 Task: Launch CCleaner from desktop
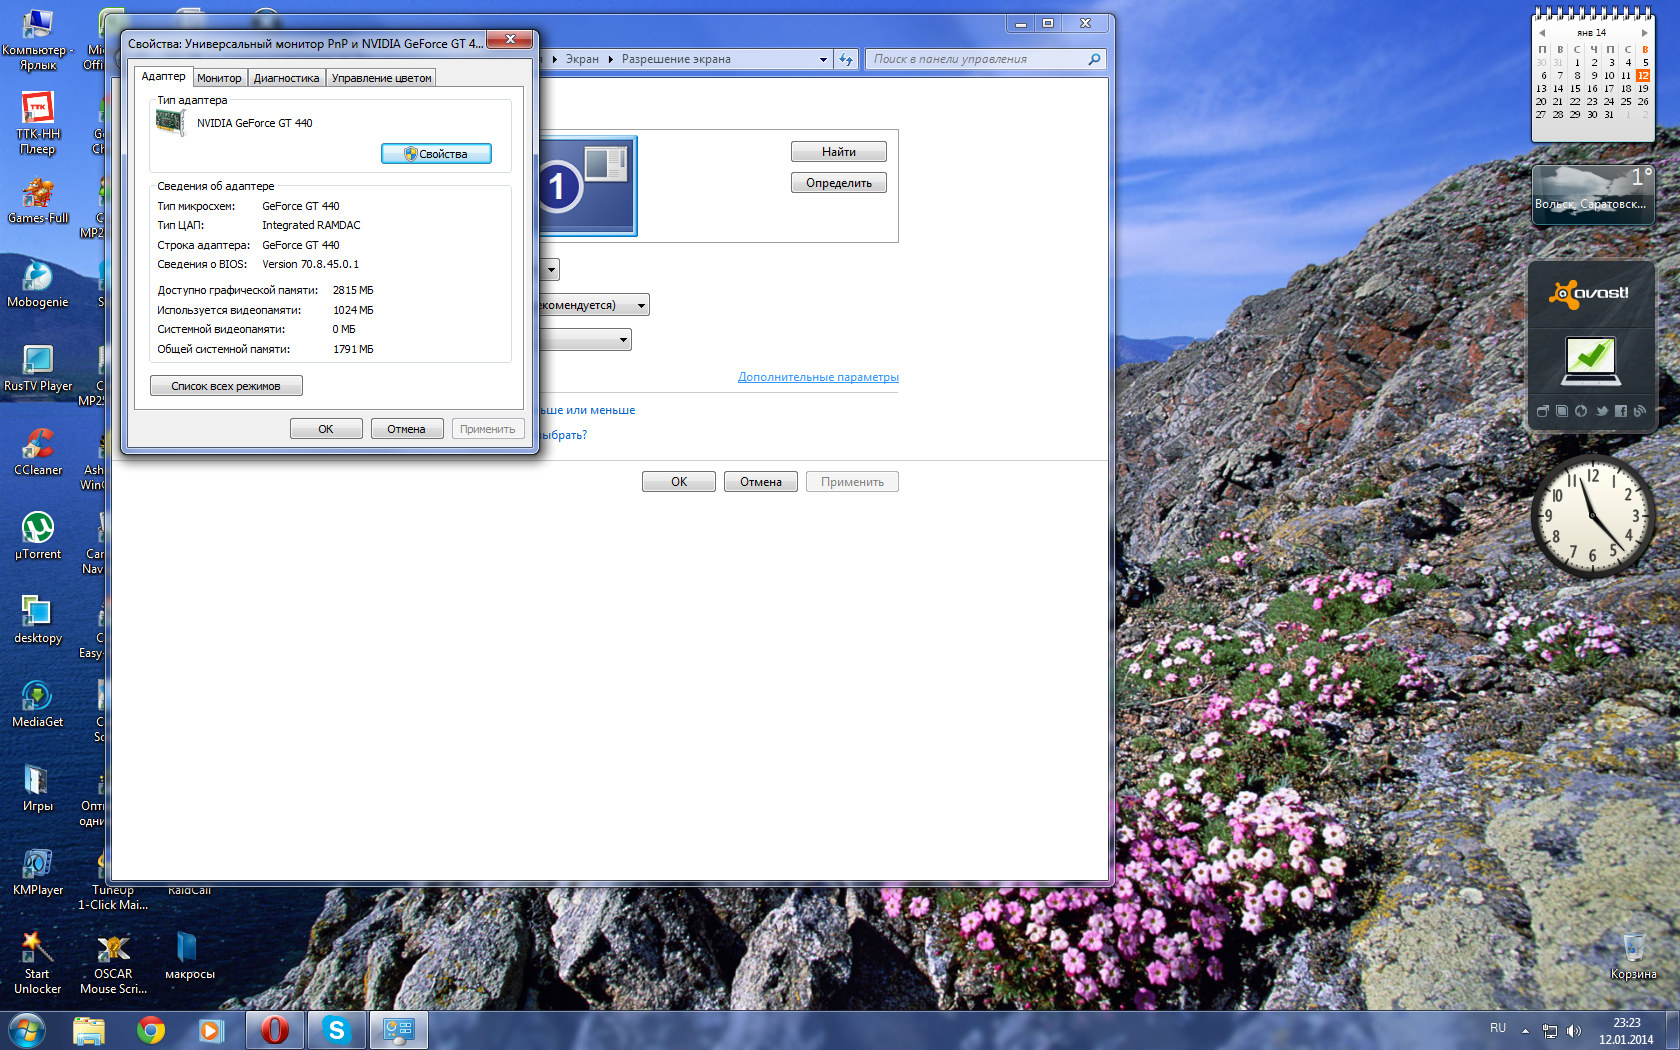coord(38,452)
